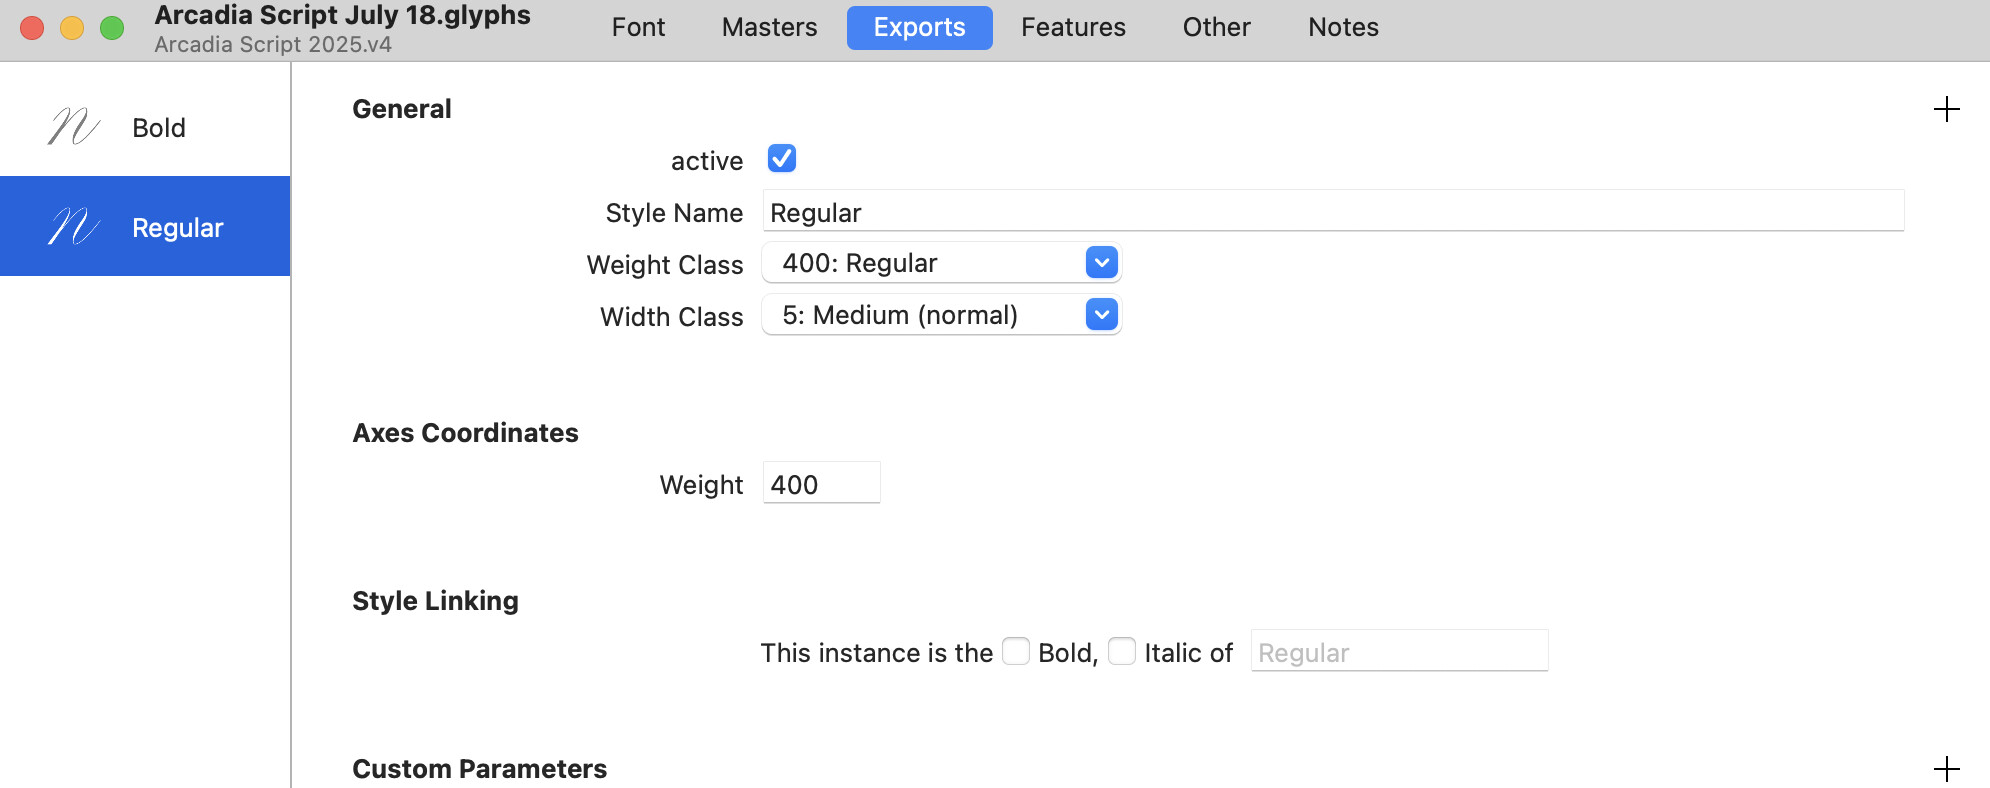Image resolution: width=1990 pixels, height=788 pixels.
Task: Select the Bold instance in sidebar
Action: pos(158,128)
